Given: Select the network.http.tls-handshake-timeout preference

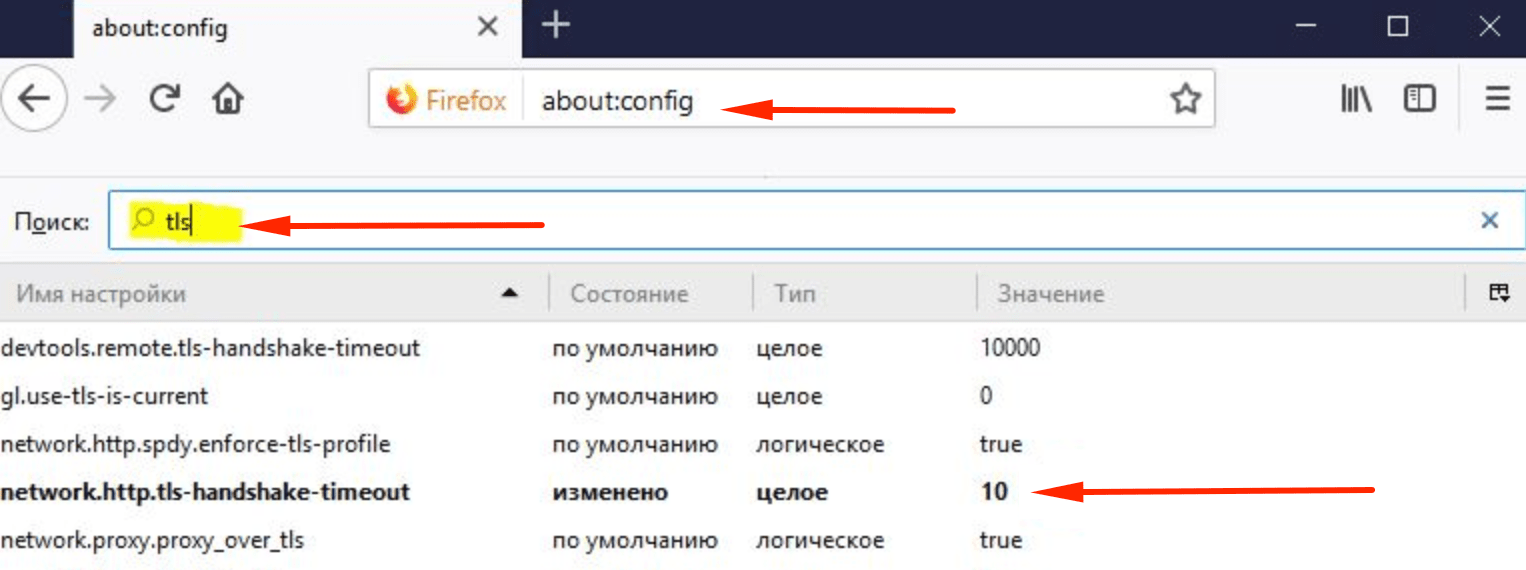Looking at the screenshot, I should (x=206, y=492).
